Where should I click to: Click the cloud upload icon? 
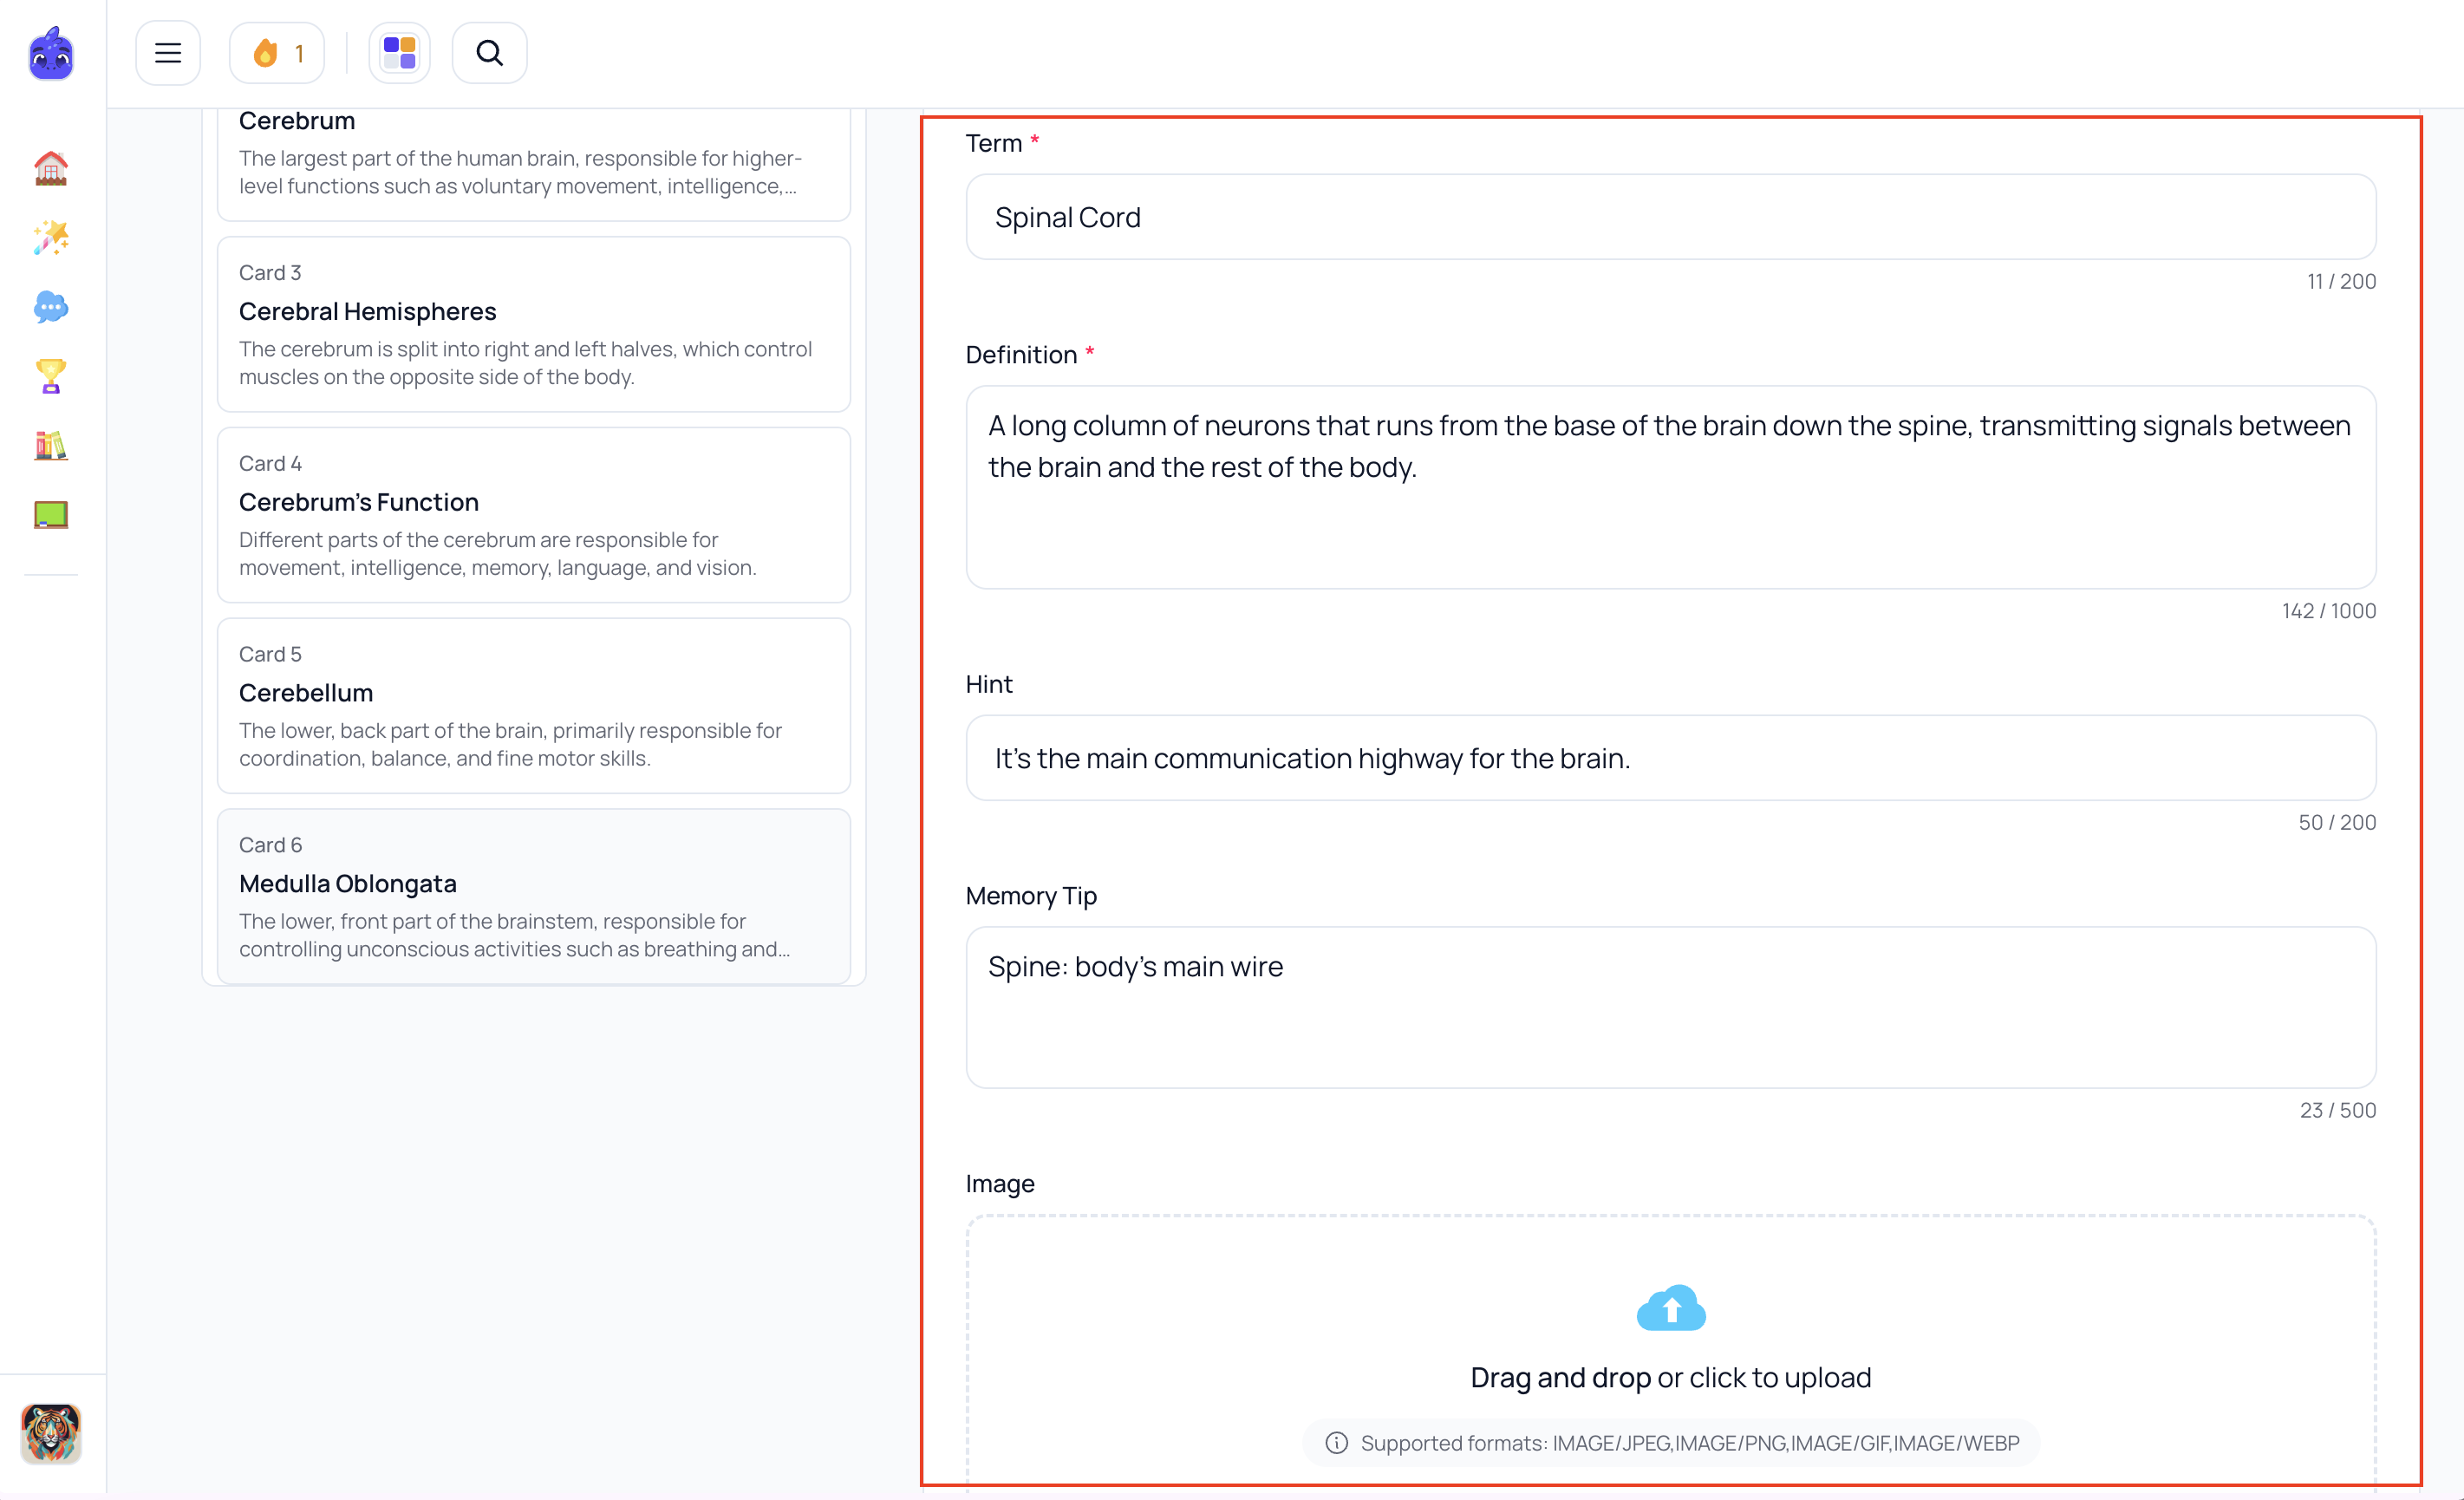click(1670, 1308)
